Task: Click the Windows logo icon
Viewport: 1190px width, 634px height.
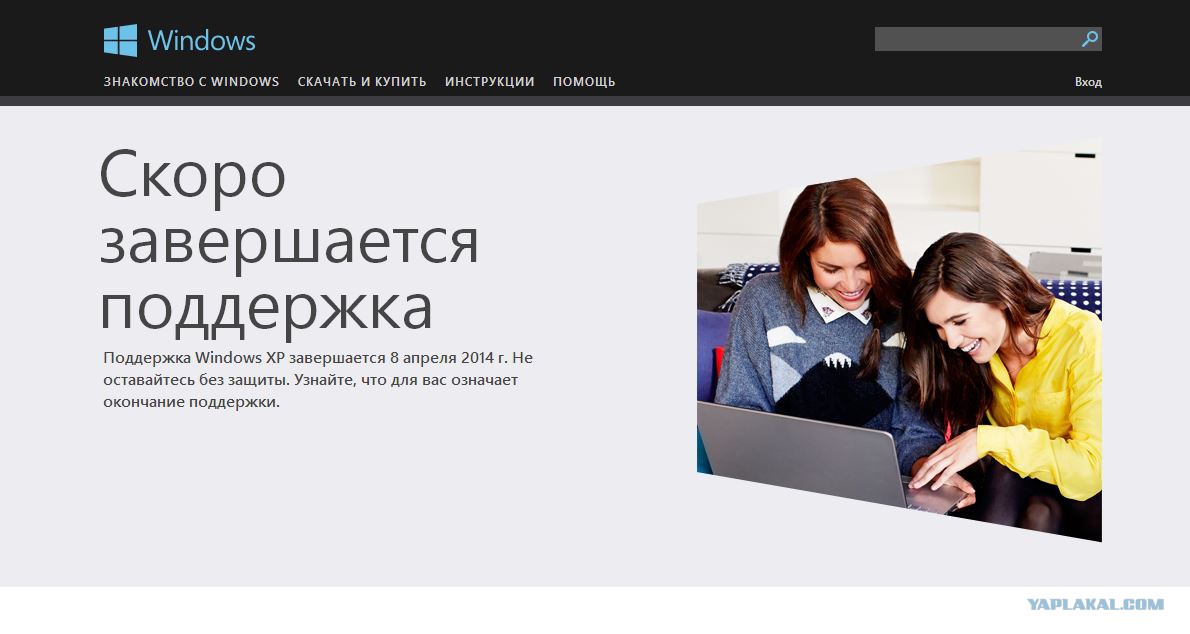Action: point(121,40)
